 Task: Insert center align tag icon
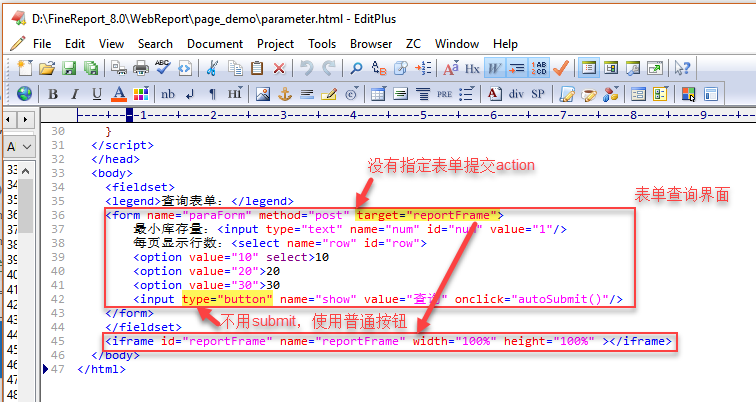coord(422,94)
